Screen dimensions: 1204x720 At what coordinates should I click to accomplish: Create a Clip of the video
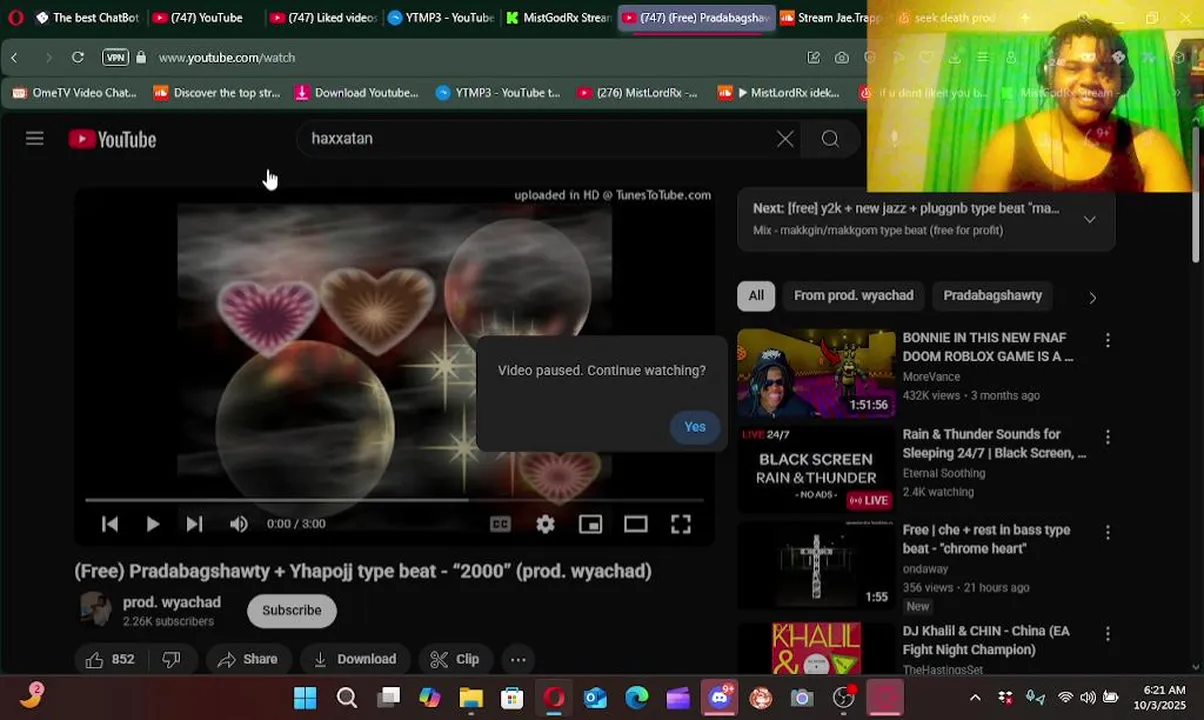tap(455, 659)
